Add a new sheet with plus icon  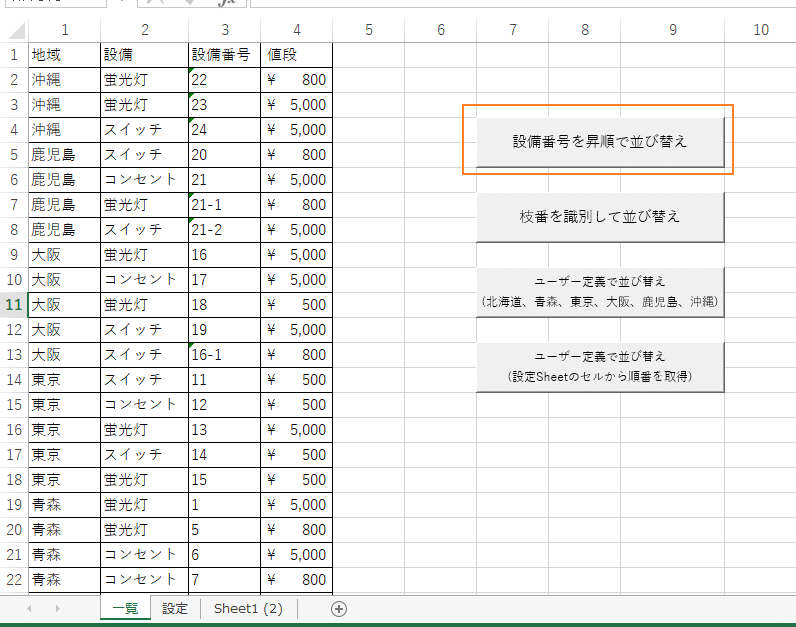pyautogui.click(x=339, y=609)
